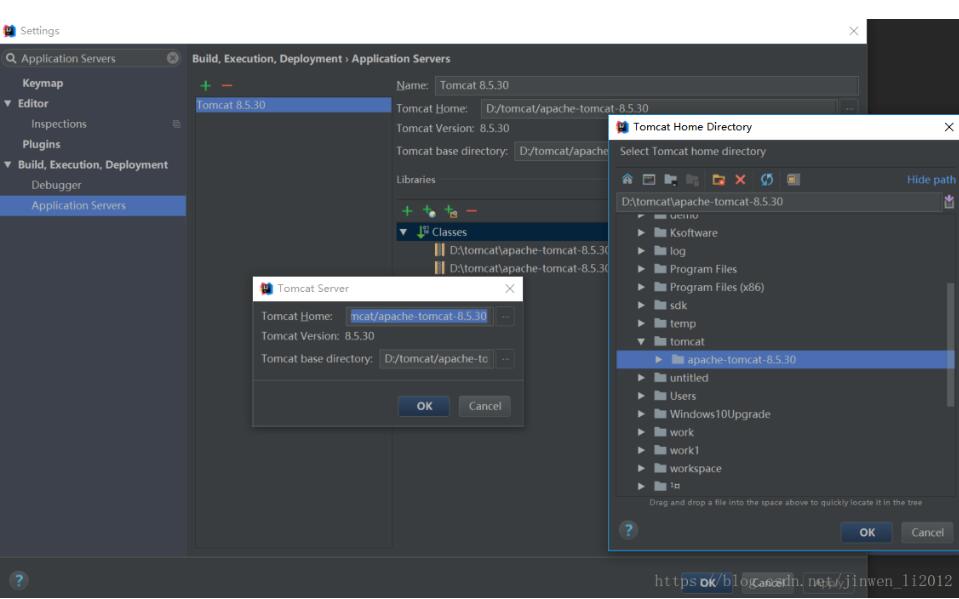Expand the Program Files (x86) folder

pyautogui.click(x=642, y=287)
